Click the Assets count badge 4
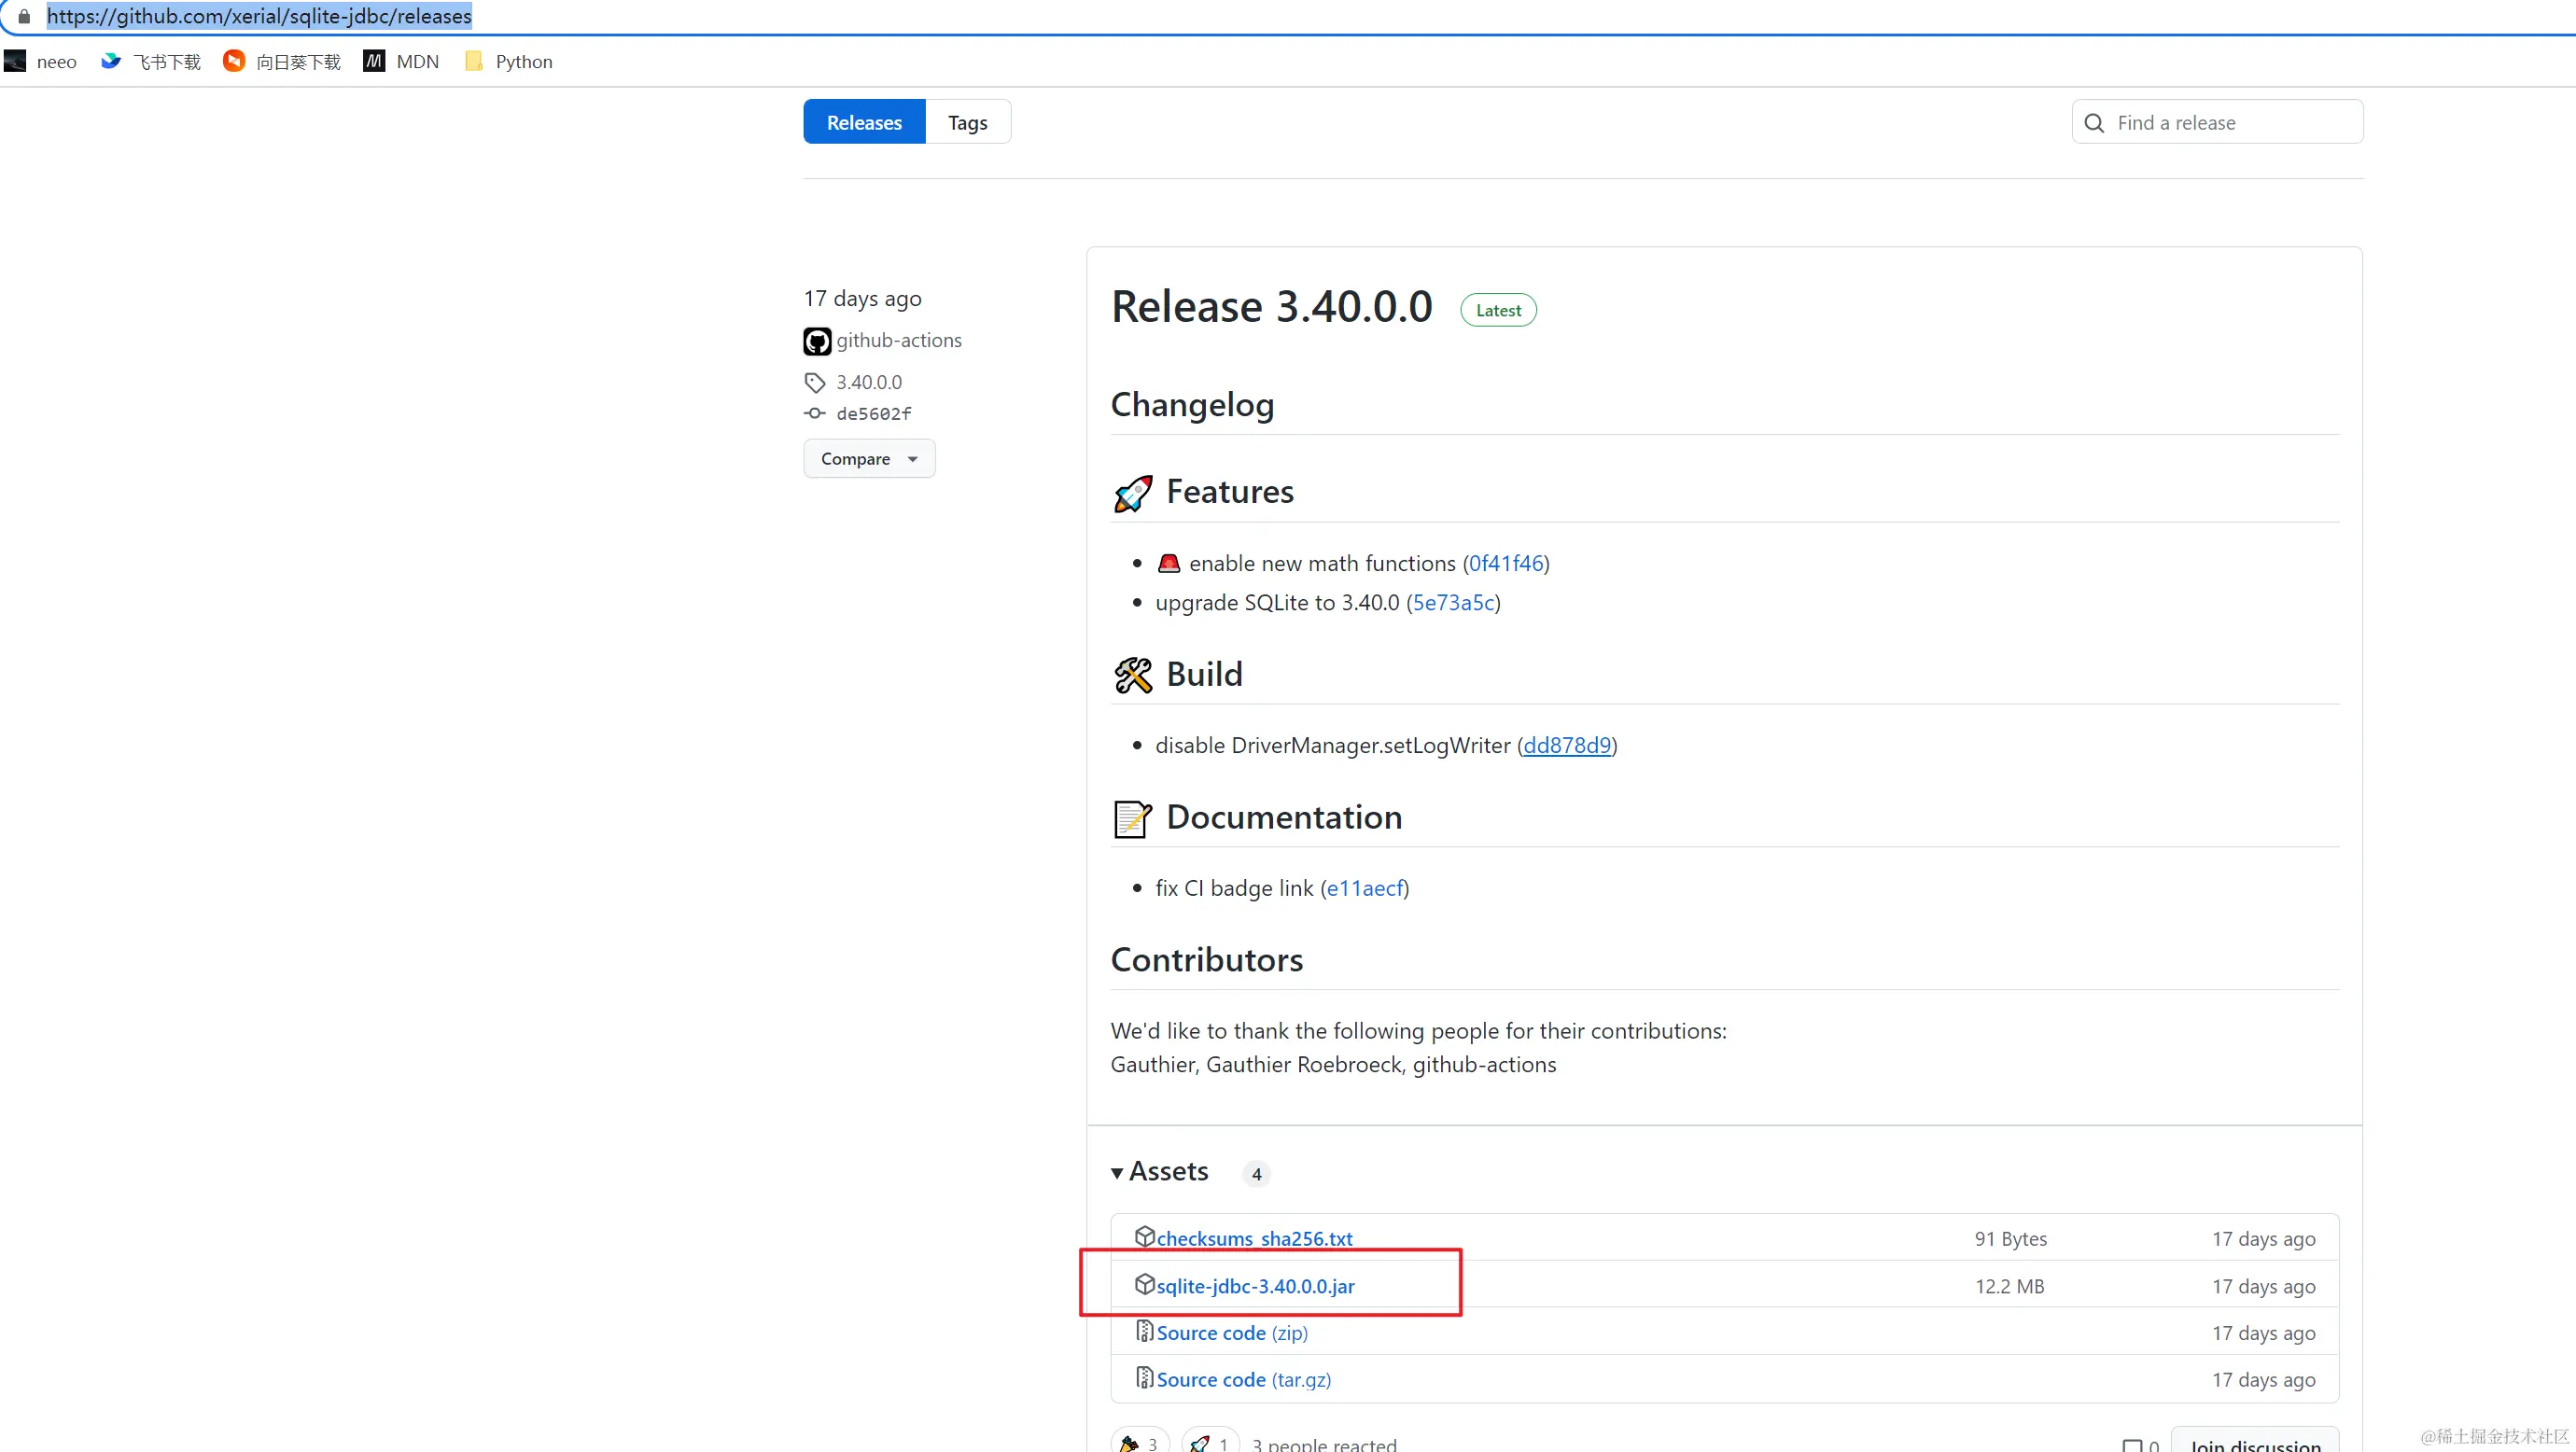Screen dimensions: 2576x1452 tap(1256, 1174)
